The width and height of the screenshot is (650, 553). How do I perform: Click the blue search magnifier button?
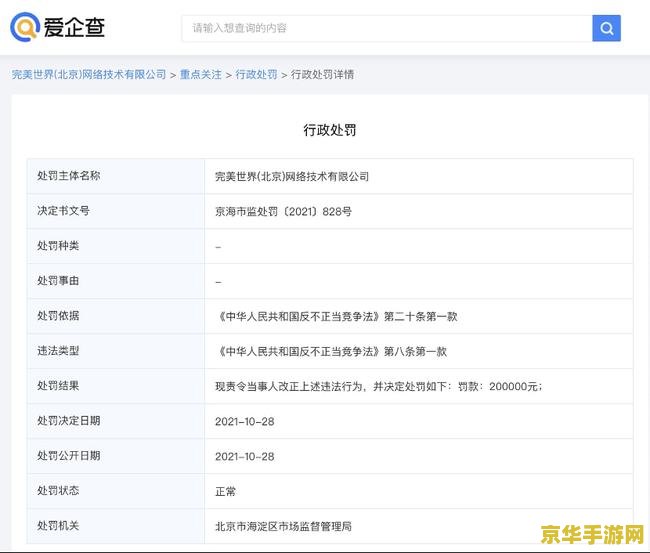click(x=606, y=28)
